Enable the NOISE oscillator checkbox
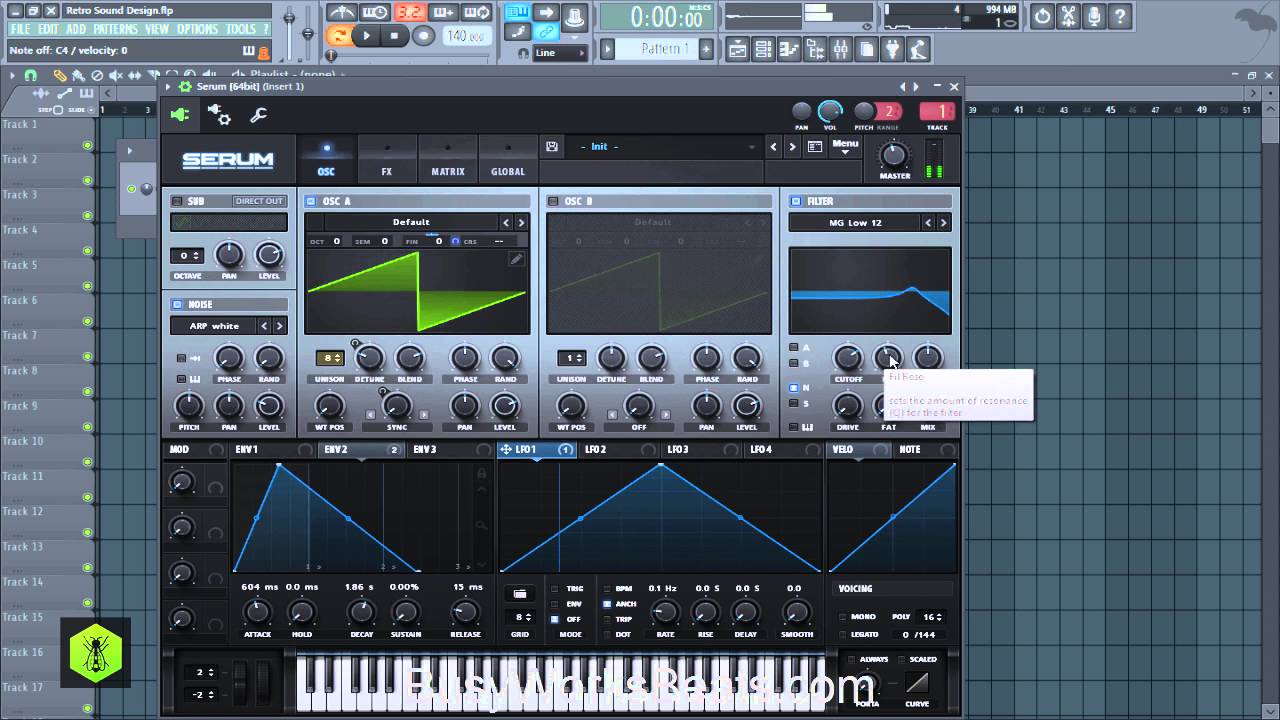The height and width of the screenshot is (720, 1280). pos(177,304)
